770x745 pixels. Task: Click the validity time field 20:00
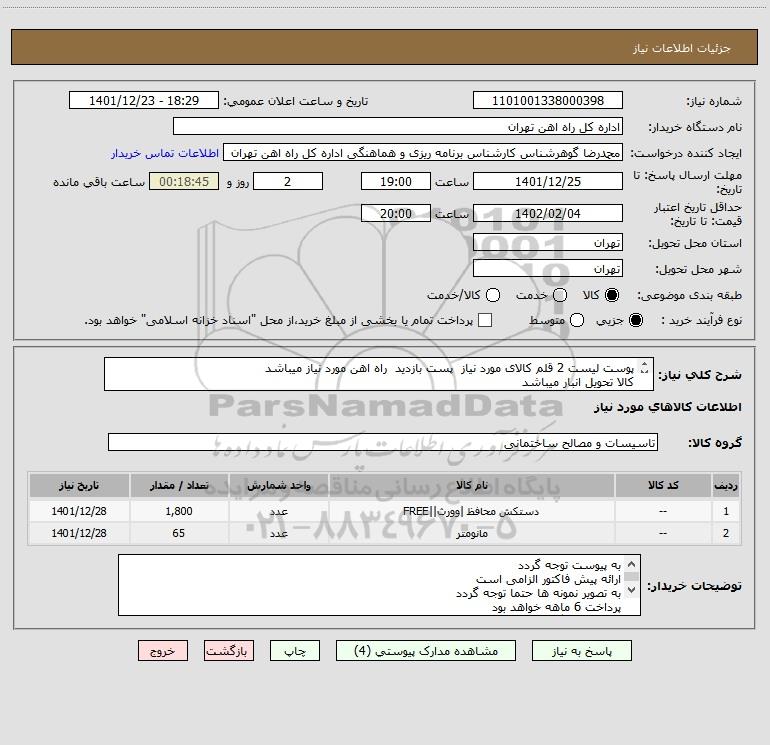pyautogui.click(x=396, y=213)
